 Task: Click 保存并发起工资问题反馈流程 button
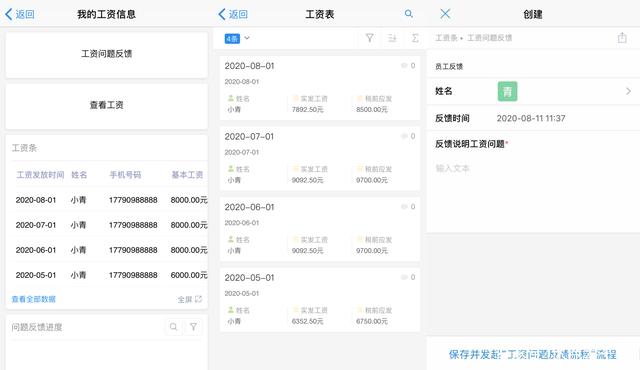pos(532,354)
